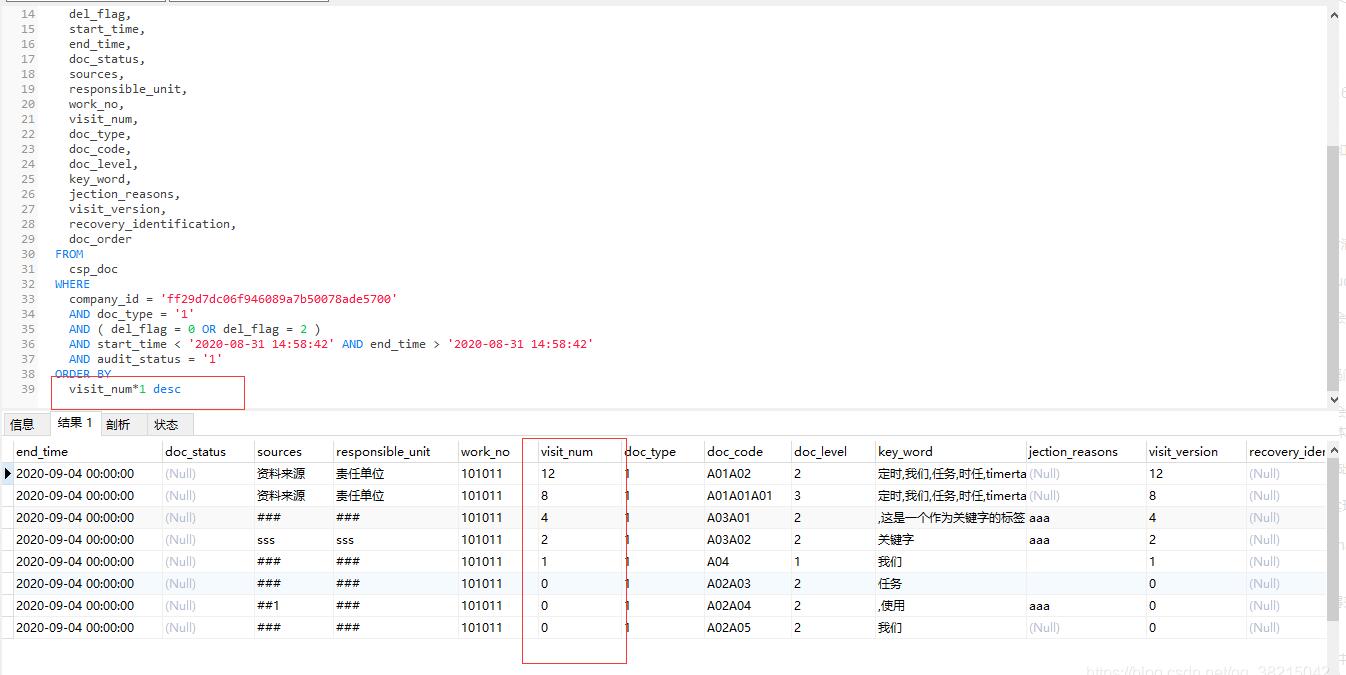Switch to the 信息 tab
Image resolution: width=1346 pixels, height=675 pixels.
tap(22, 424)
